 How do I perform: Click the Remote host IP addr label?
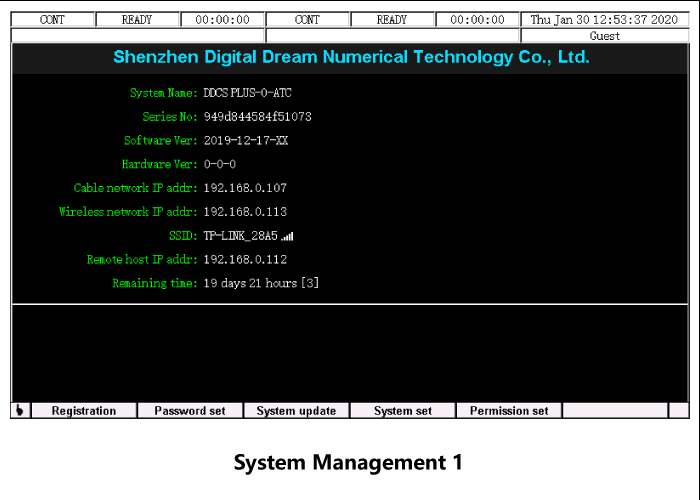pyautogui.click(x=142, y=259)
